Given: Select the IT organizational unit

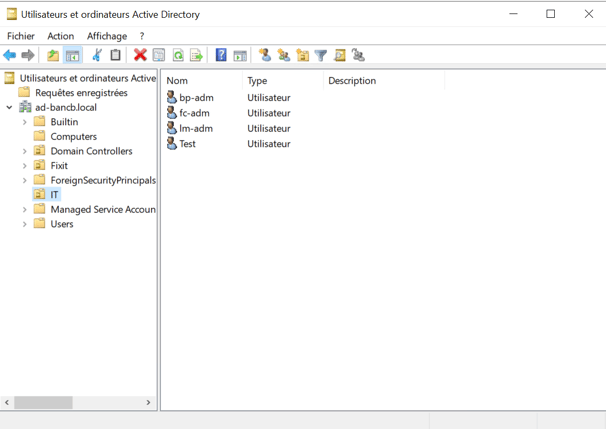Looking at the screenshot, I should coord(54,195).
